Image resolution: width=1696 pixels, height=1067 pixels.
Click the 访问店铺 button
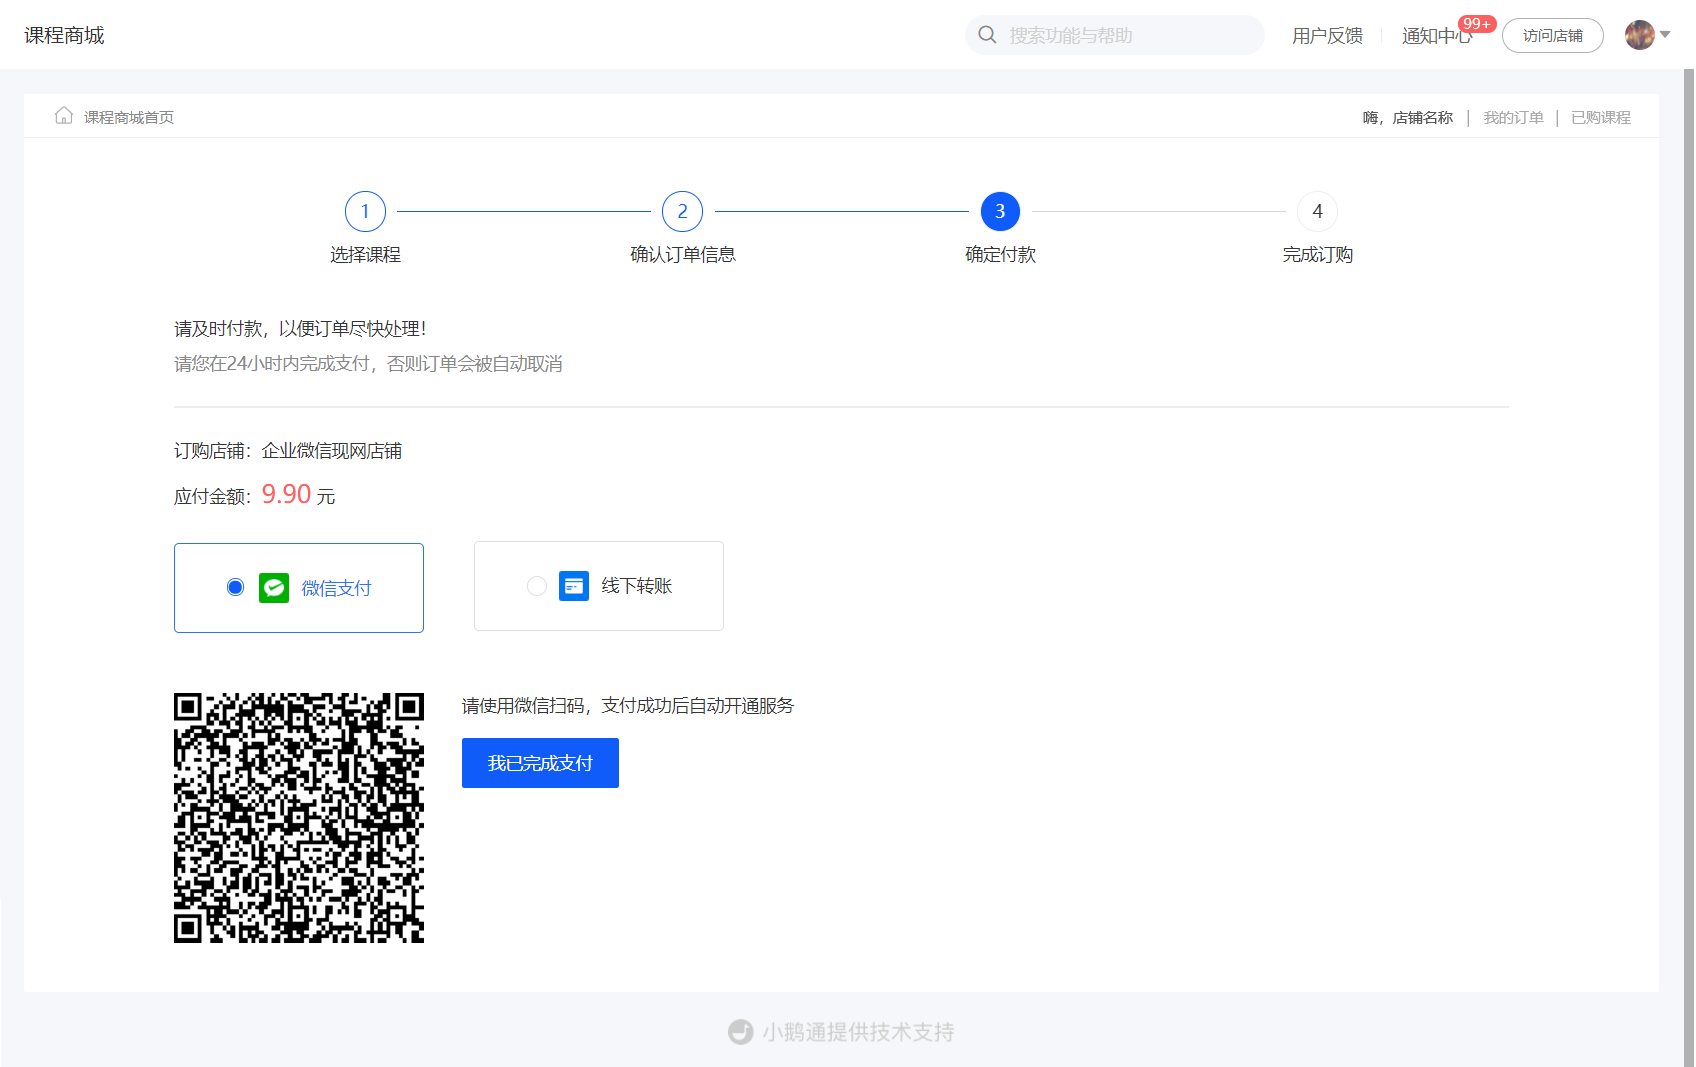(1553, 36)
